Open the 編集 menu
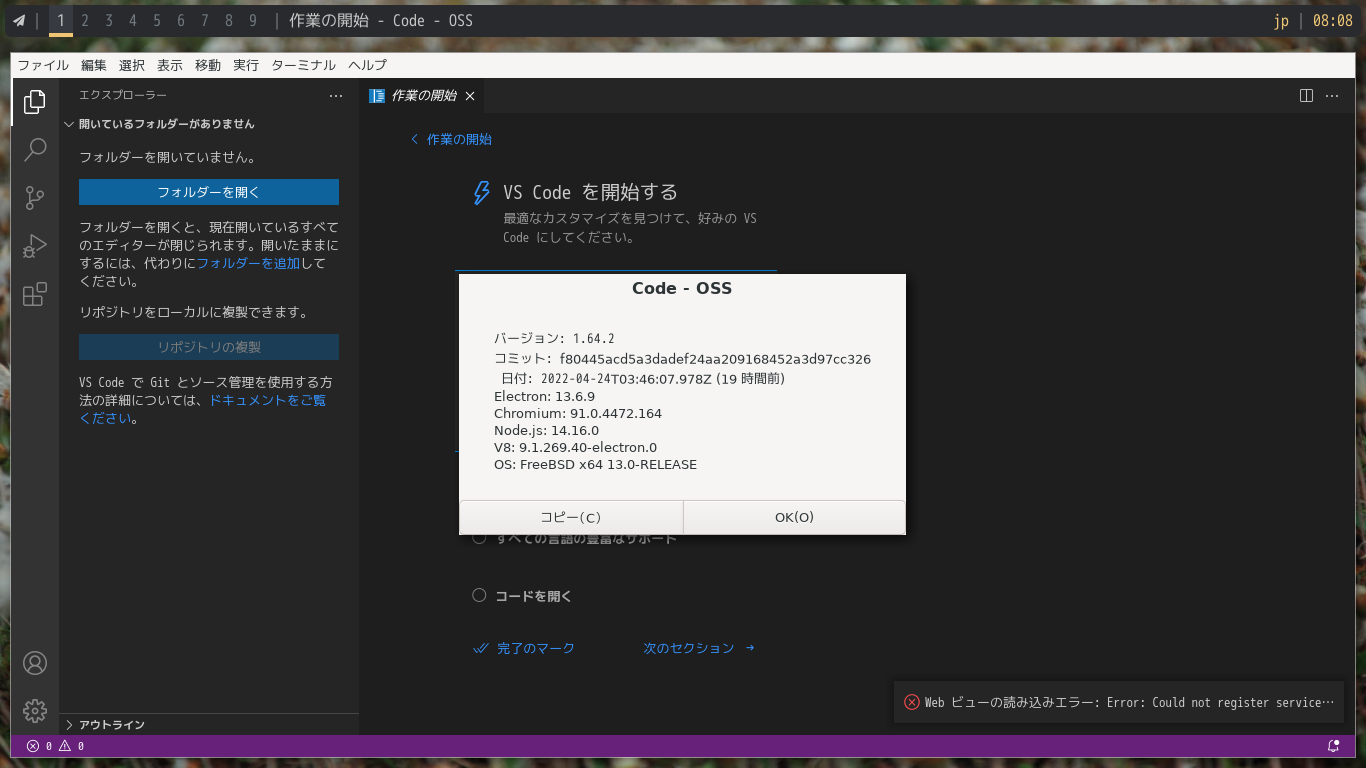The width and height of the screenshot is (1366, 768). point(94,65)
